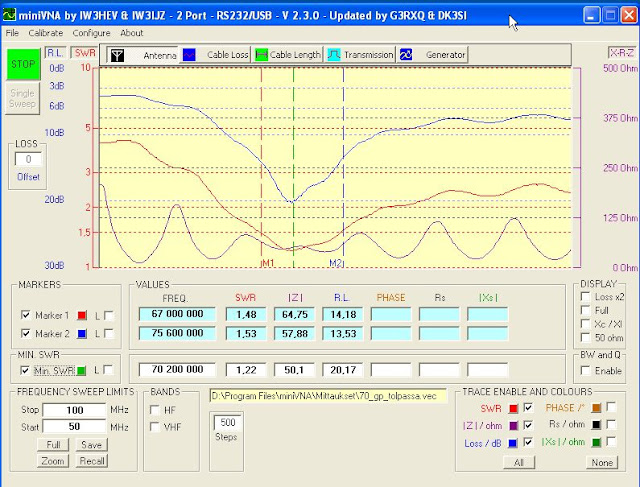Click Marker 2 blue colour swatch

point(82,334)
